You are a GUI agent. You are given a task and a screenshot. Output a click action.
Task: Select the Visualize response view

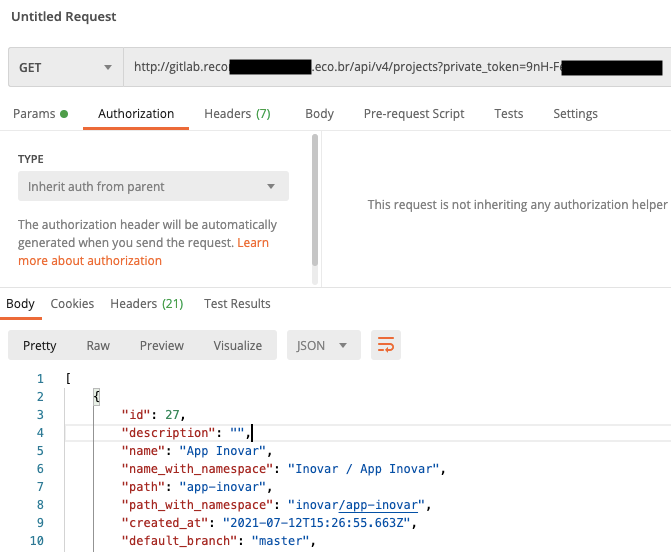(x=238, y=345)
